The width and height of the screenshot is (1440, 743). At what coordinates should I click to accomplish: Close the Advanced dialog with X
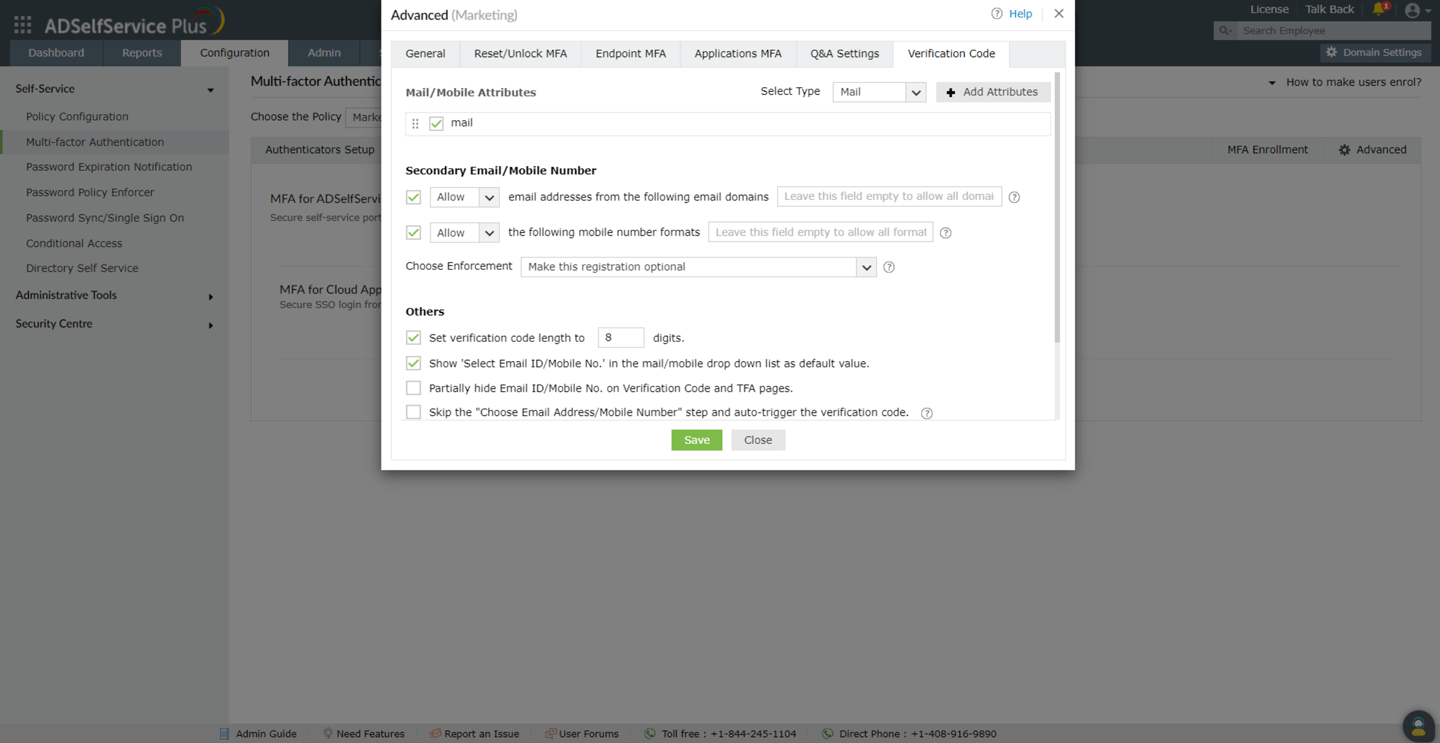pos(1059,14)
